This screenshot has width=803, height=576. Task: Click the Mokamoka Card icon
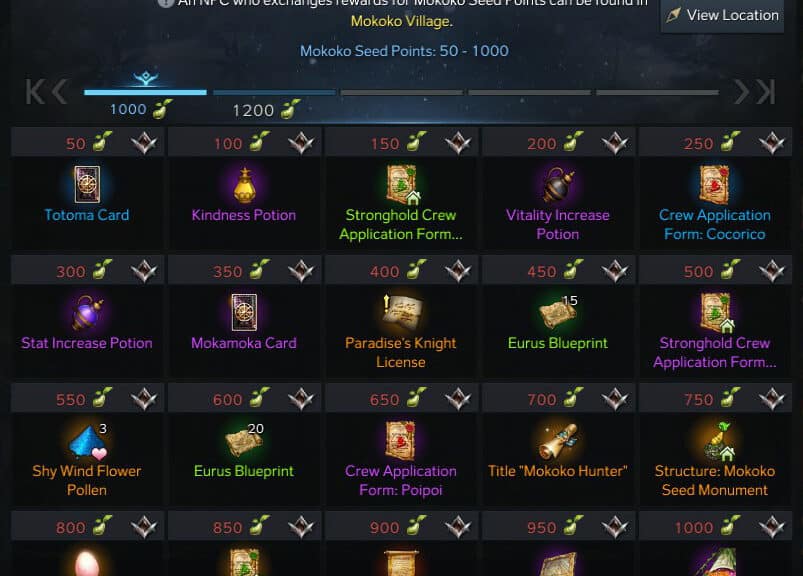244,312
